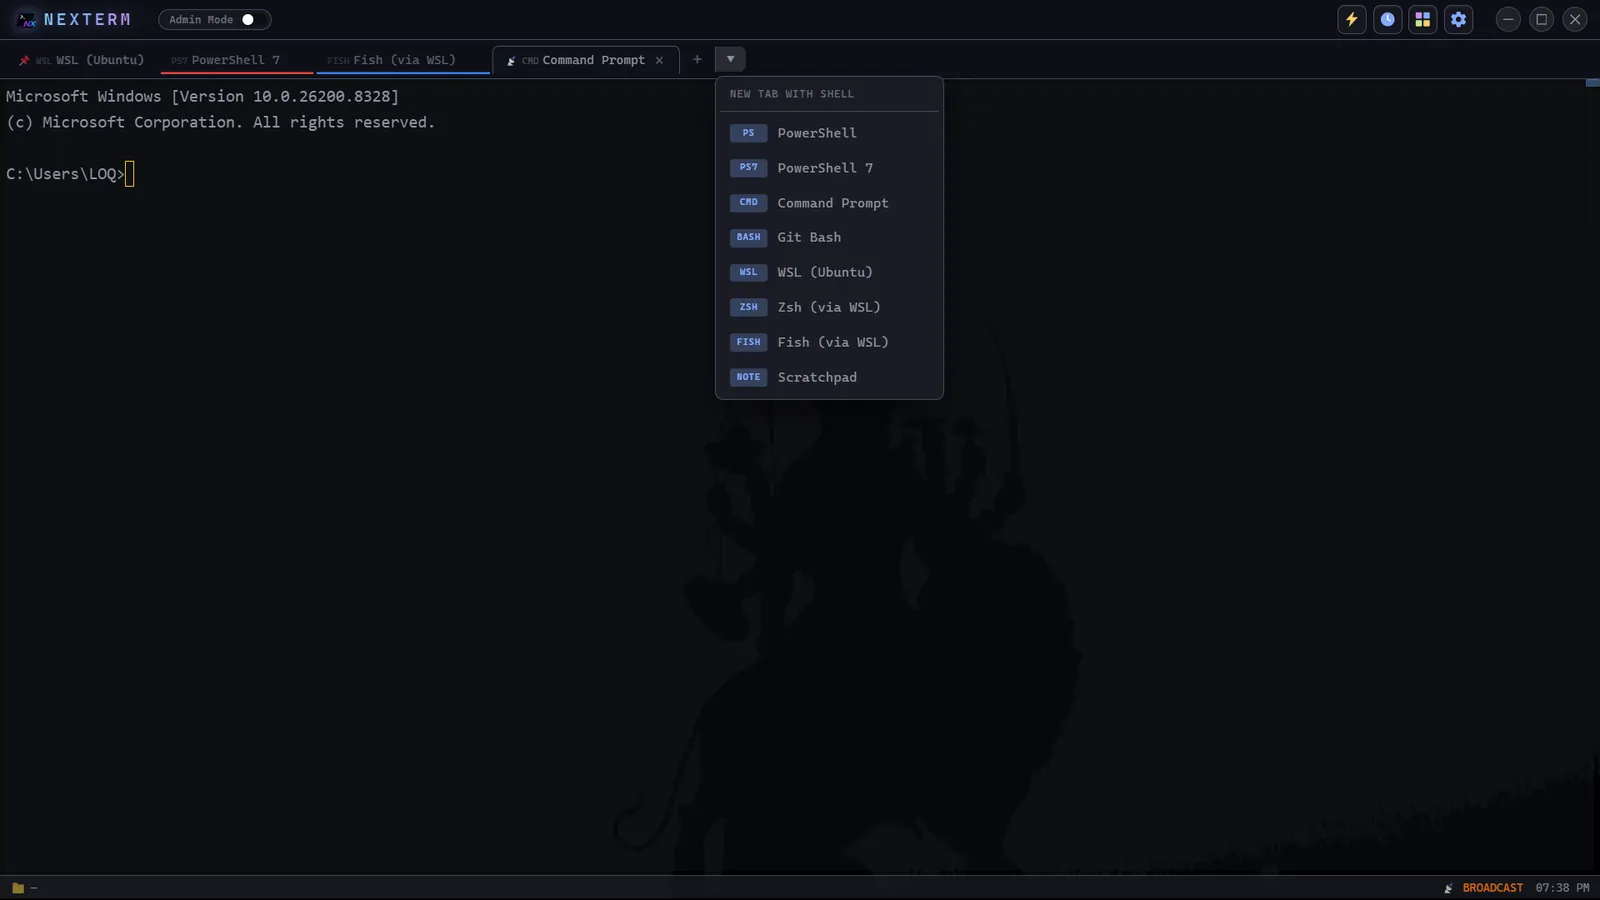
Task: Click the "Microsoft Windows [Version 10.0.26200.8328]" line
Action: click(202, 96)
